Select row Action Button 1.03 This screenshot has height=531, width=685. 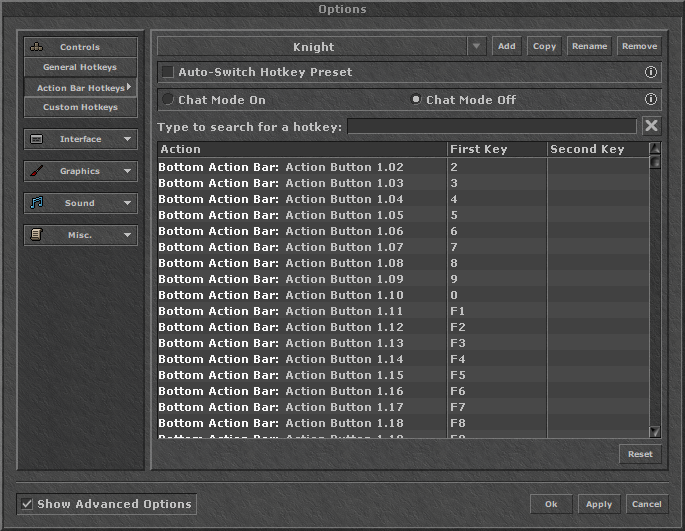(403, 183)
